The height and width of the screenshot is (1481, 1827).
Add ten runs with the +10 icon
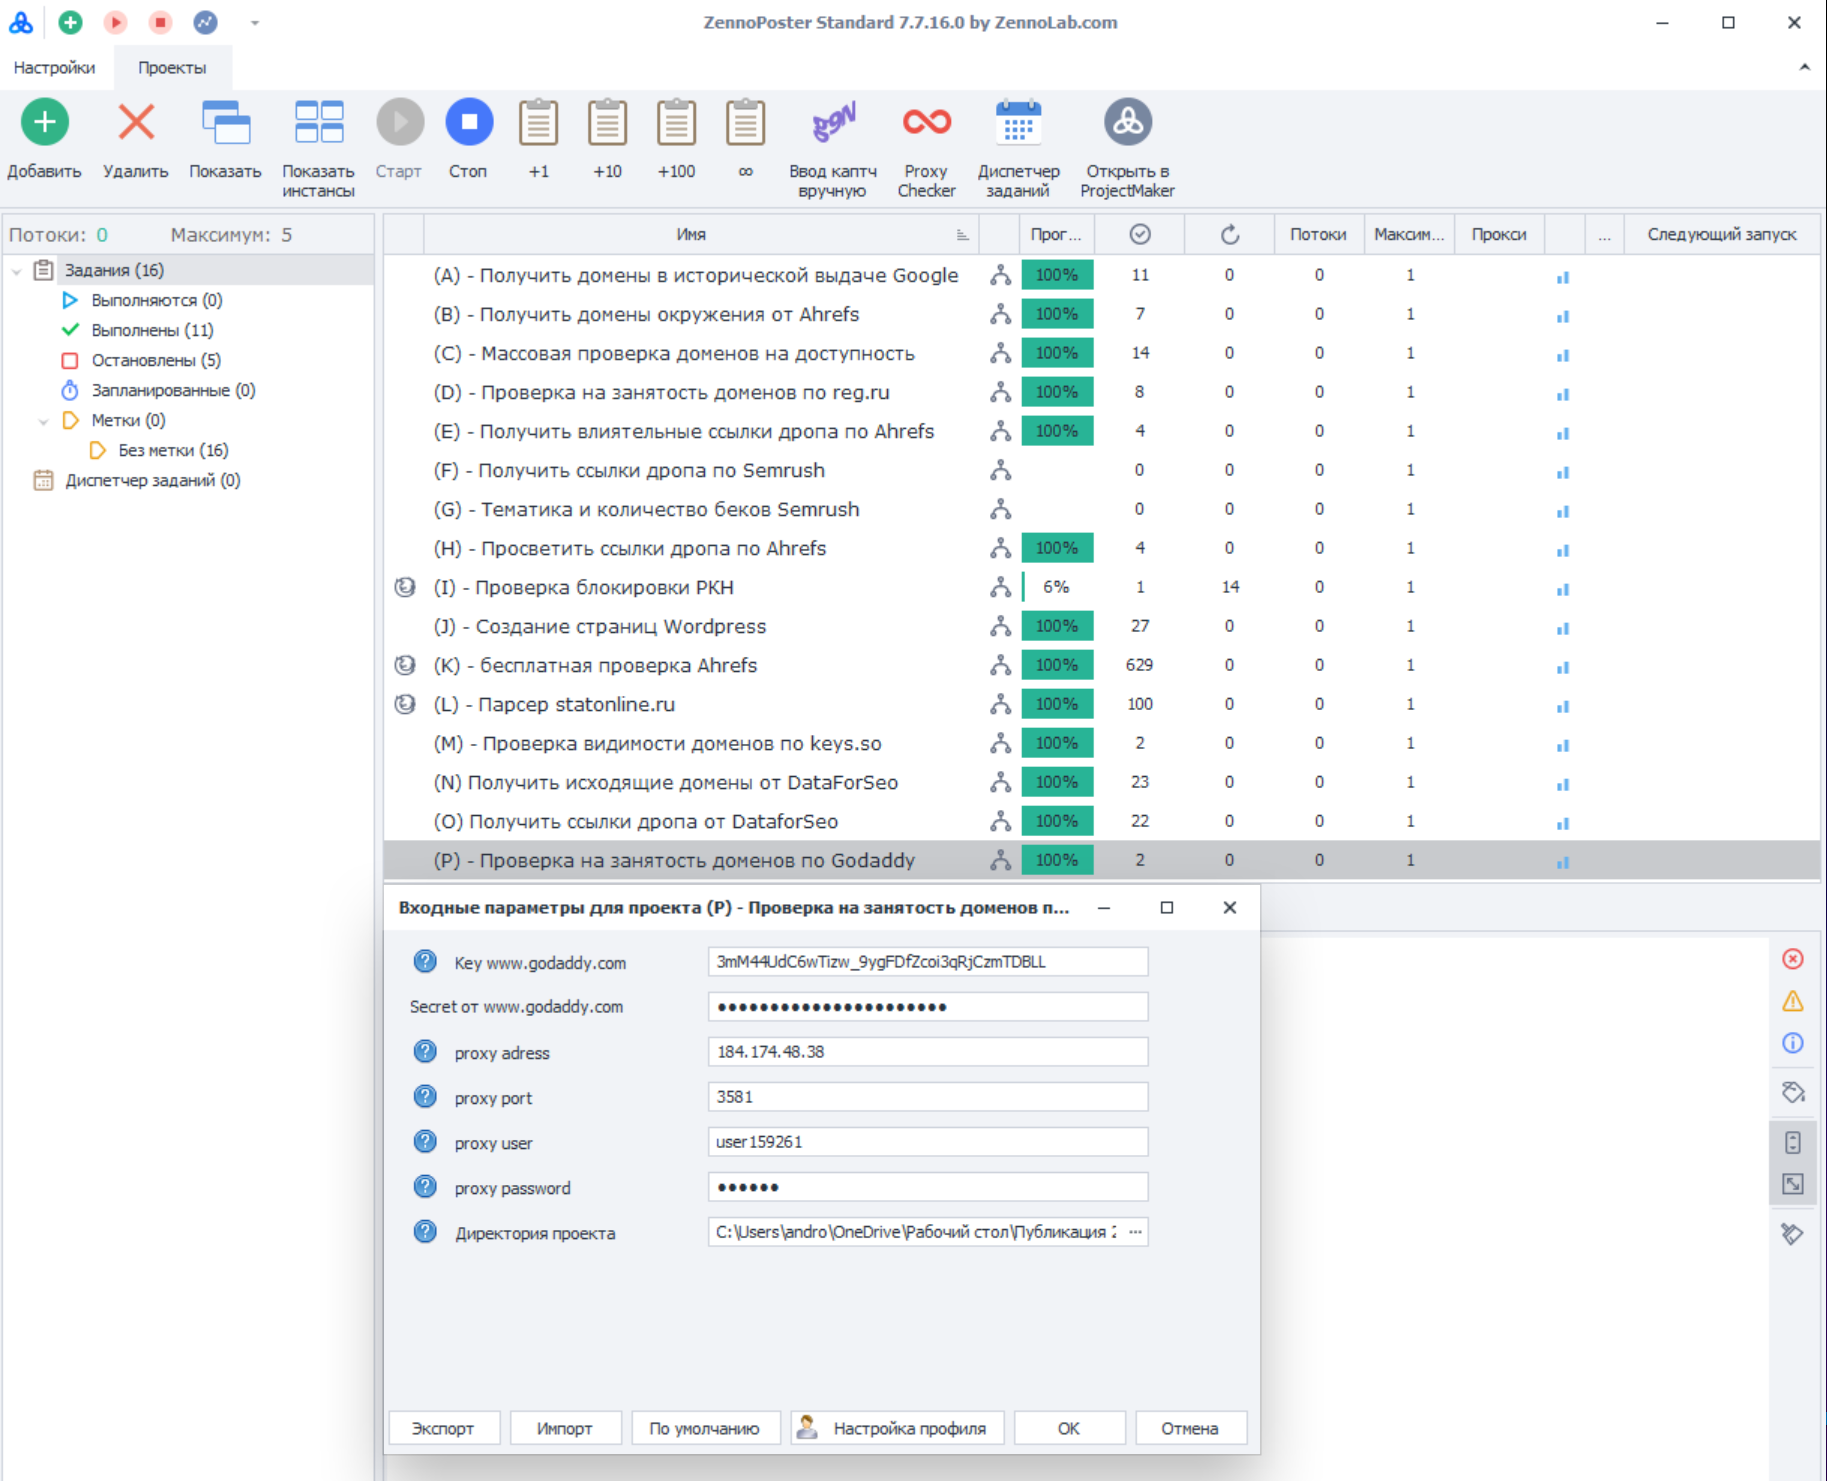click(608, 122)
